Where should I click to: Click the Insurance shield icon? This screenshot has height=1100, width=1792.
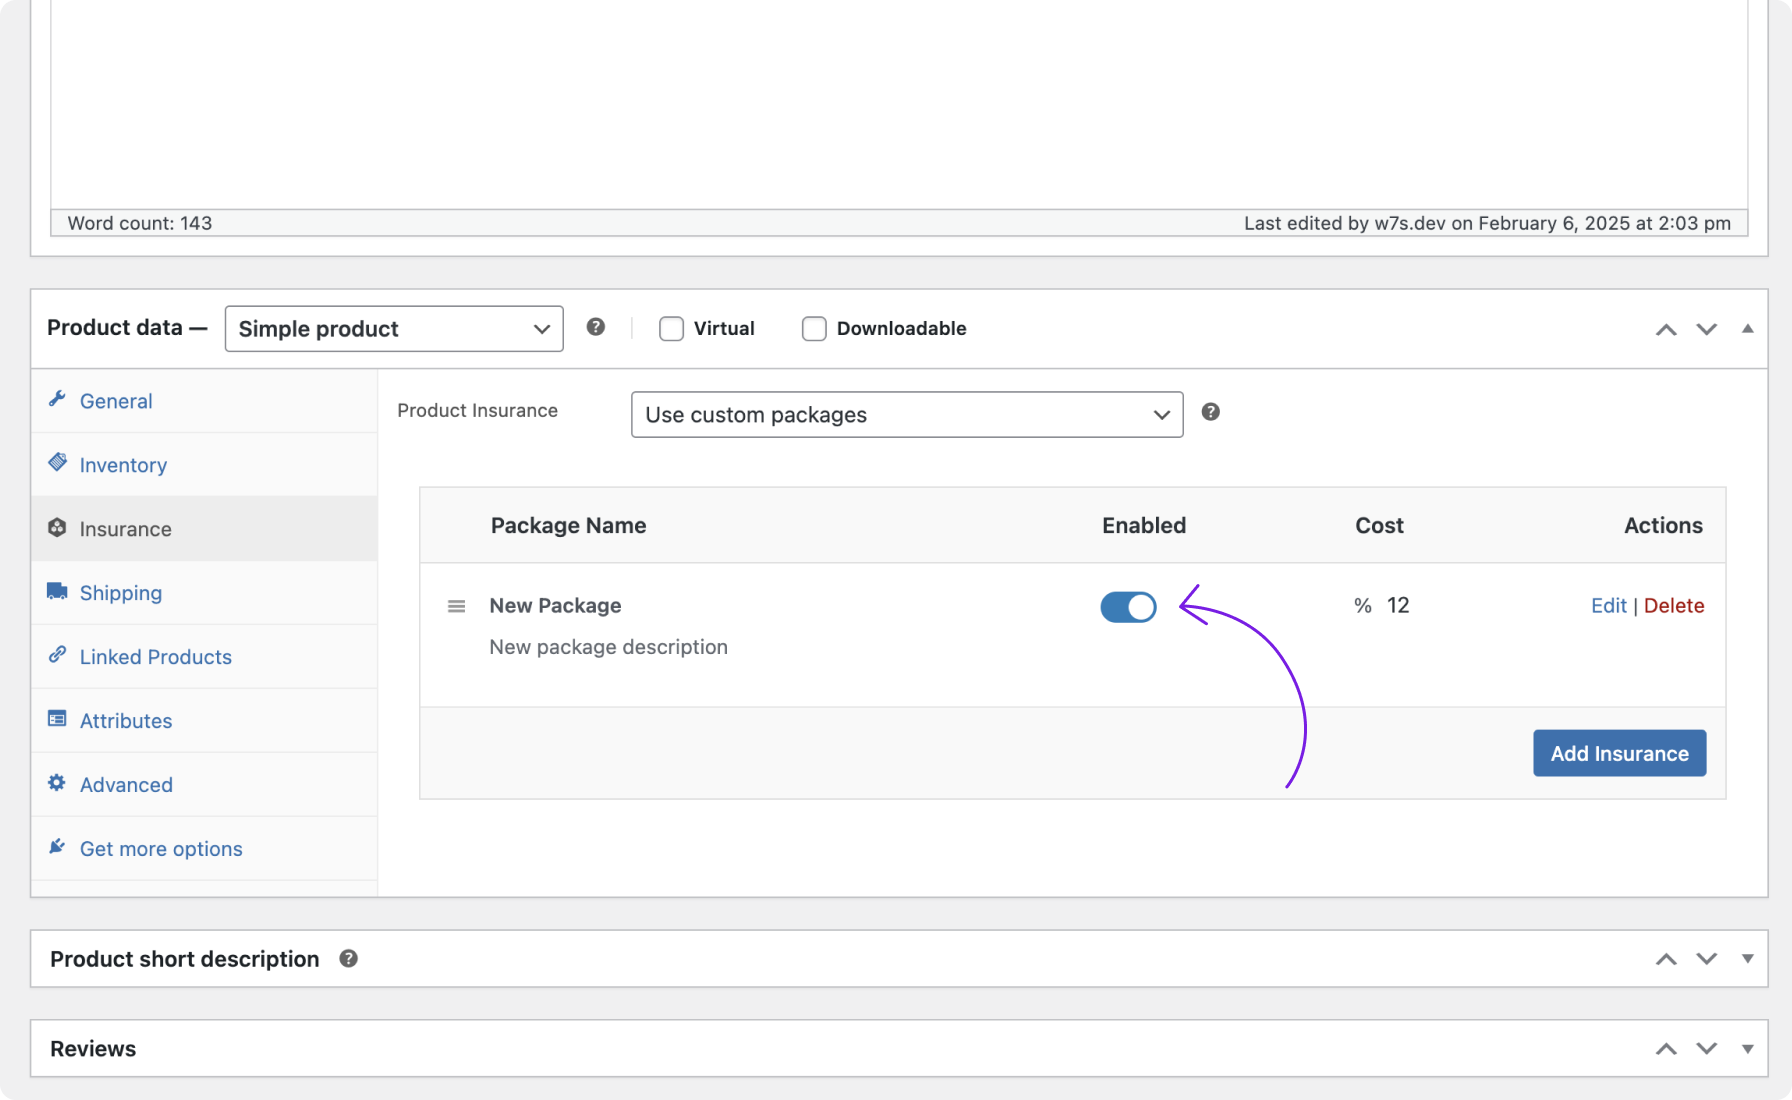coord(58,528)
